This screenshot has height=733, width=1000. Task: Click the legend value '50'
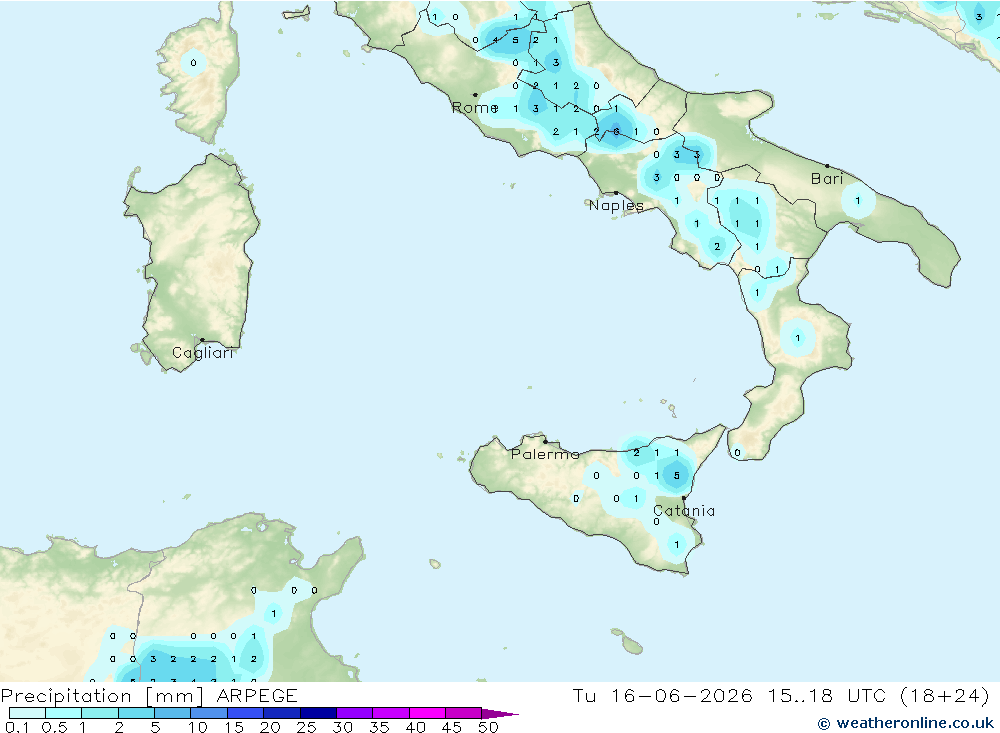(x=488, y=727)
